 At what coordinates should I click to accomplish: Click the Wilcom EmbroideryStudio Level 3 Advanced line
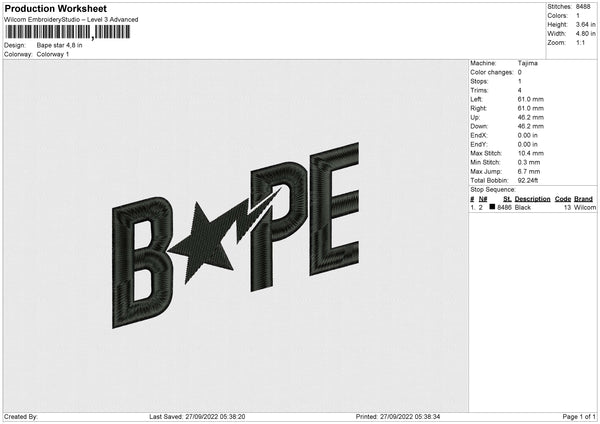click(71, 20)
